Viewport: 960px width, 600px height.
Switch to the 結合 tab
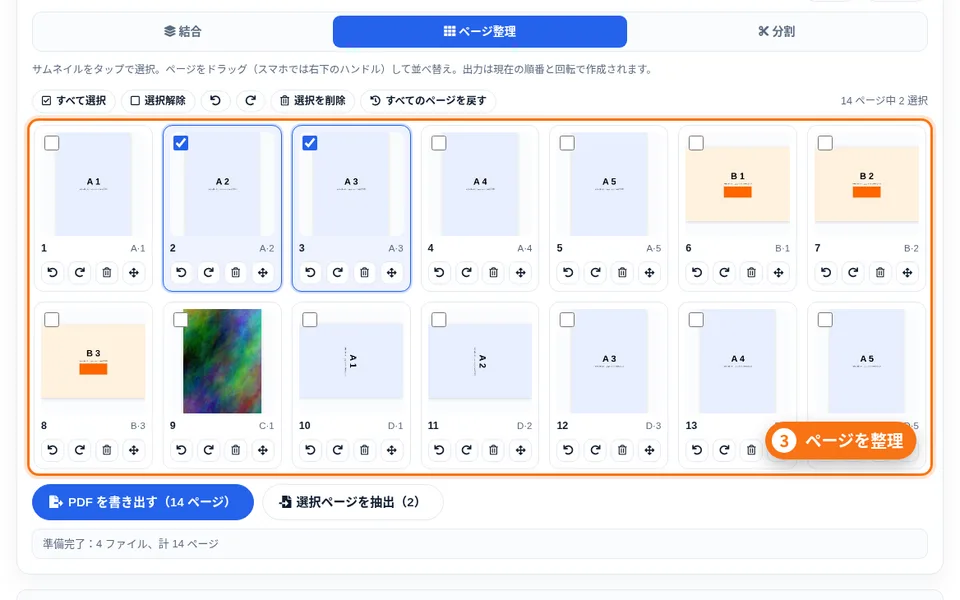(183, 31)
